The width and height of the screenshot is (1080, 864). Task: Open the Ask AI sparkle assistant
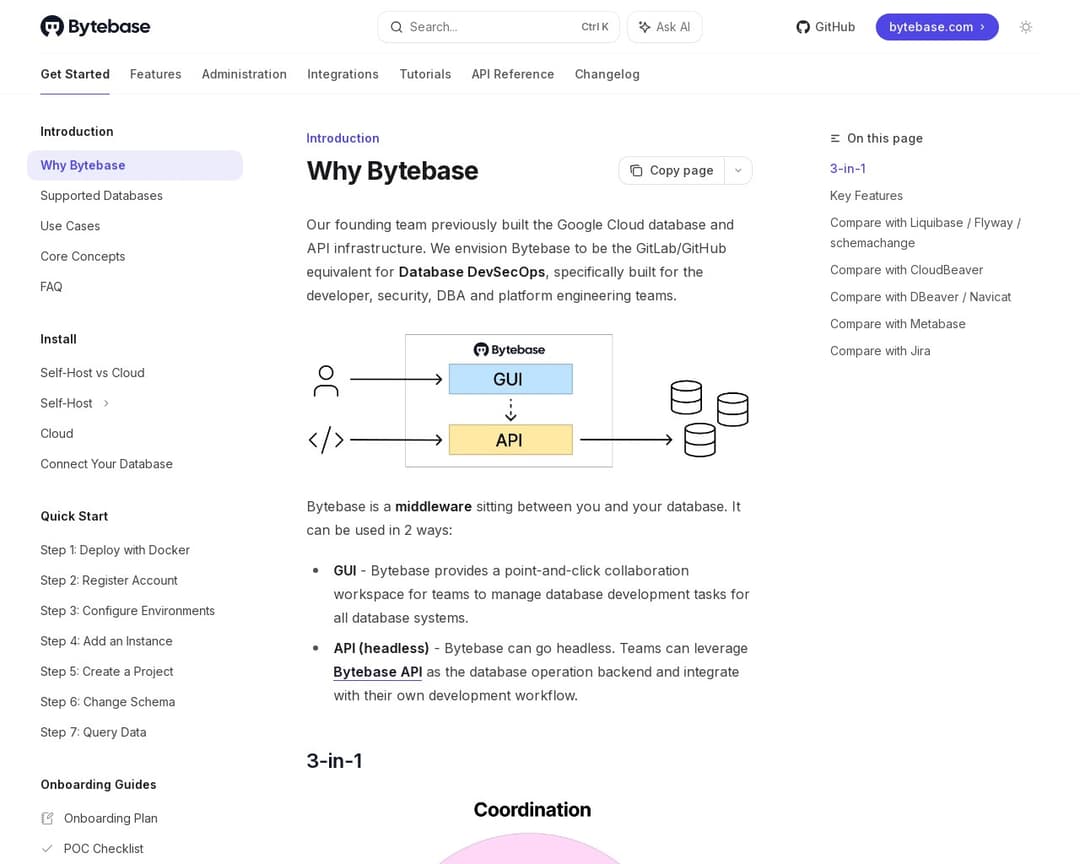[664, 27]
